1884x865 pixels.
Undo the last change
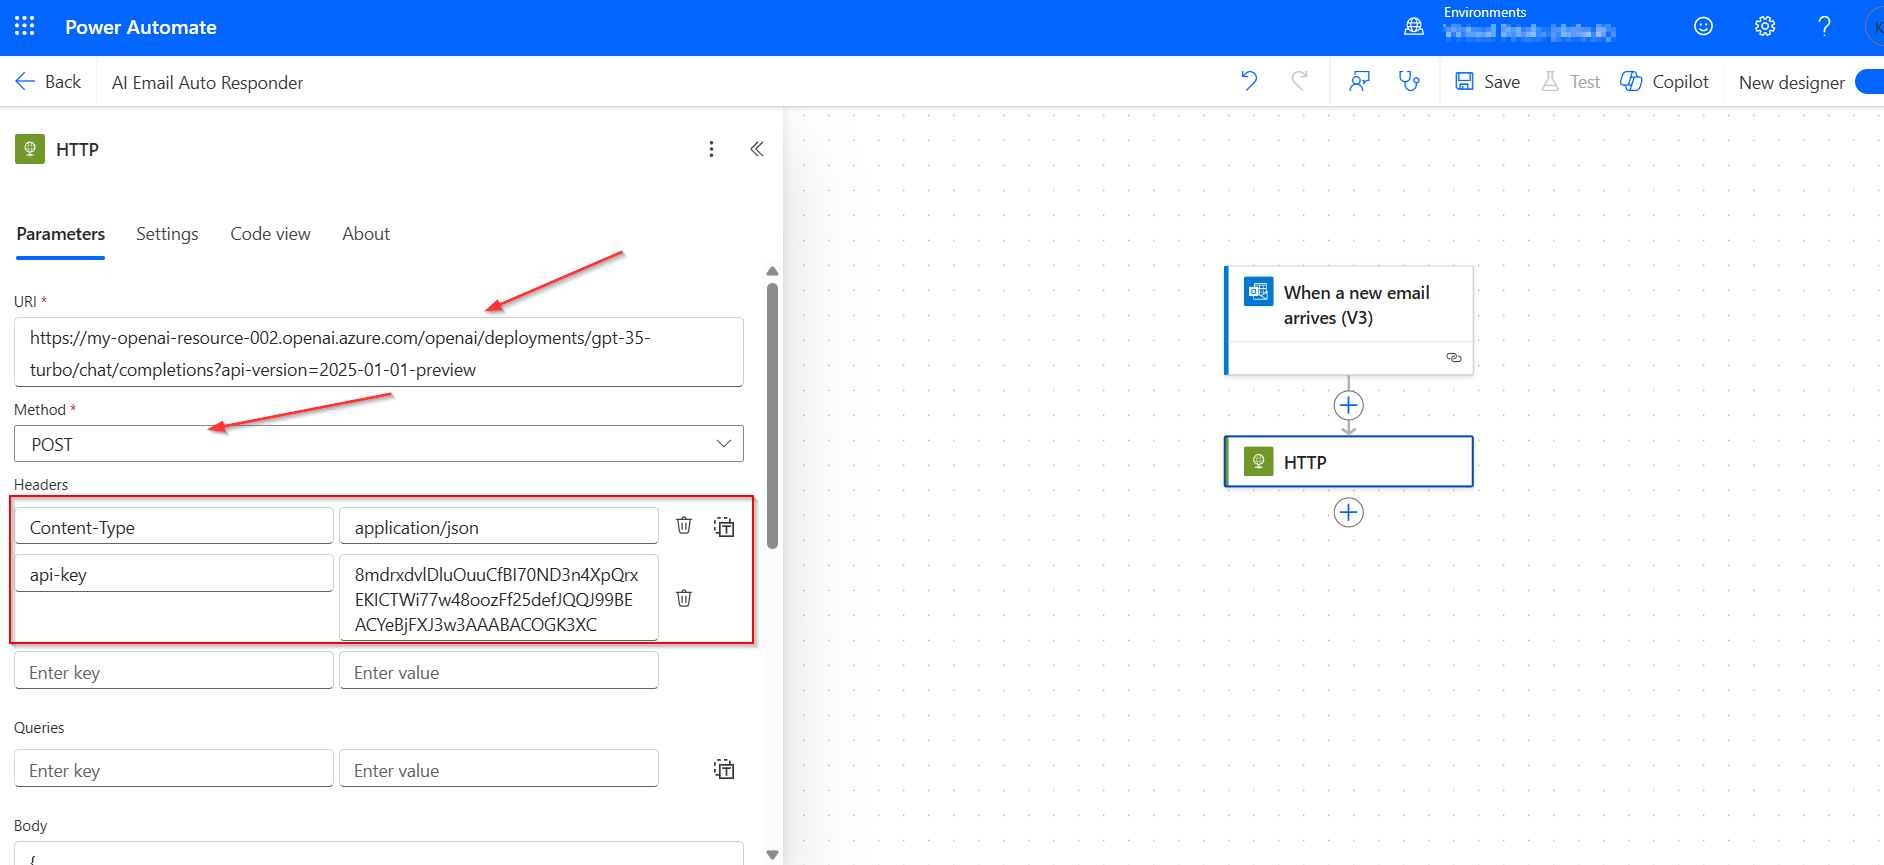click(1249, 81)
